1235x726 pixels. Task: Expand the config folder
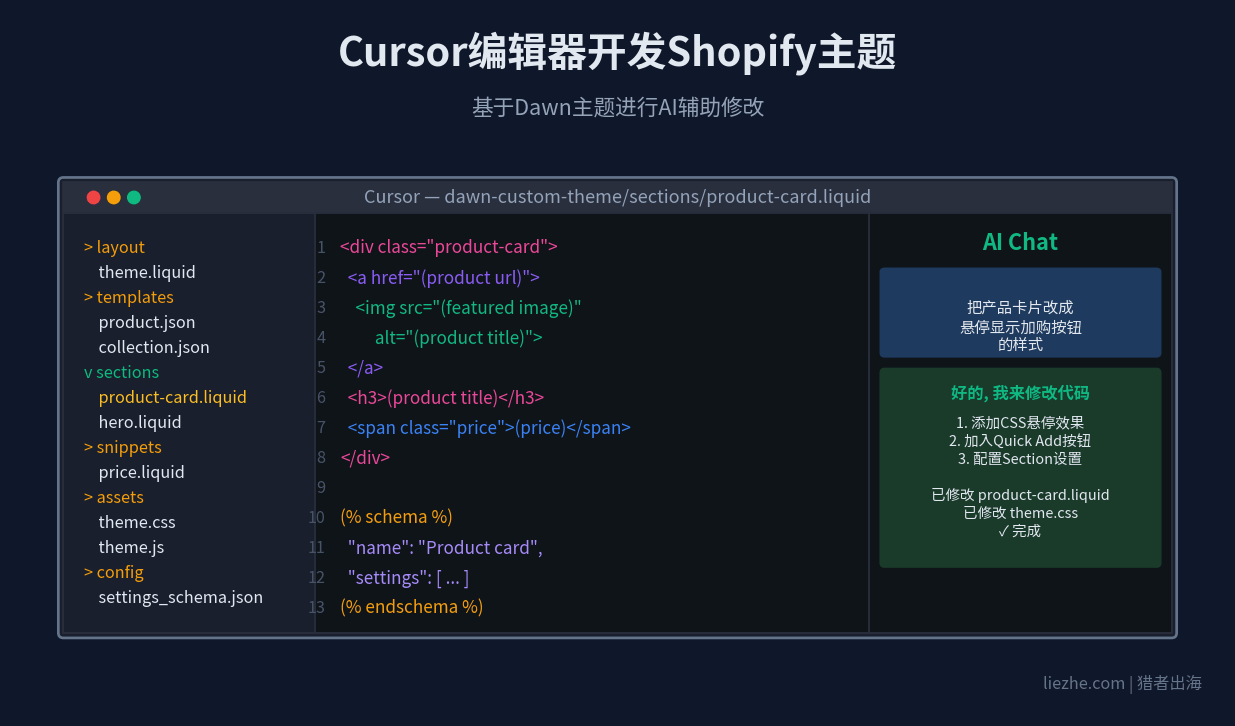(114, 572)
